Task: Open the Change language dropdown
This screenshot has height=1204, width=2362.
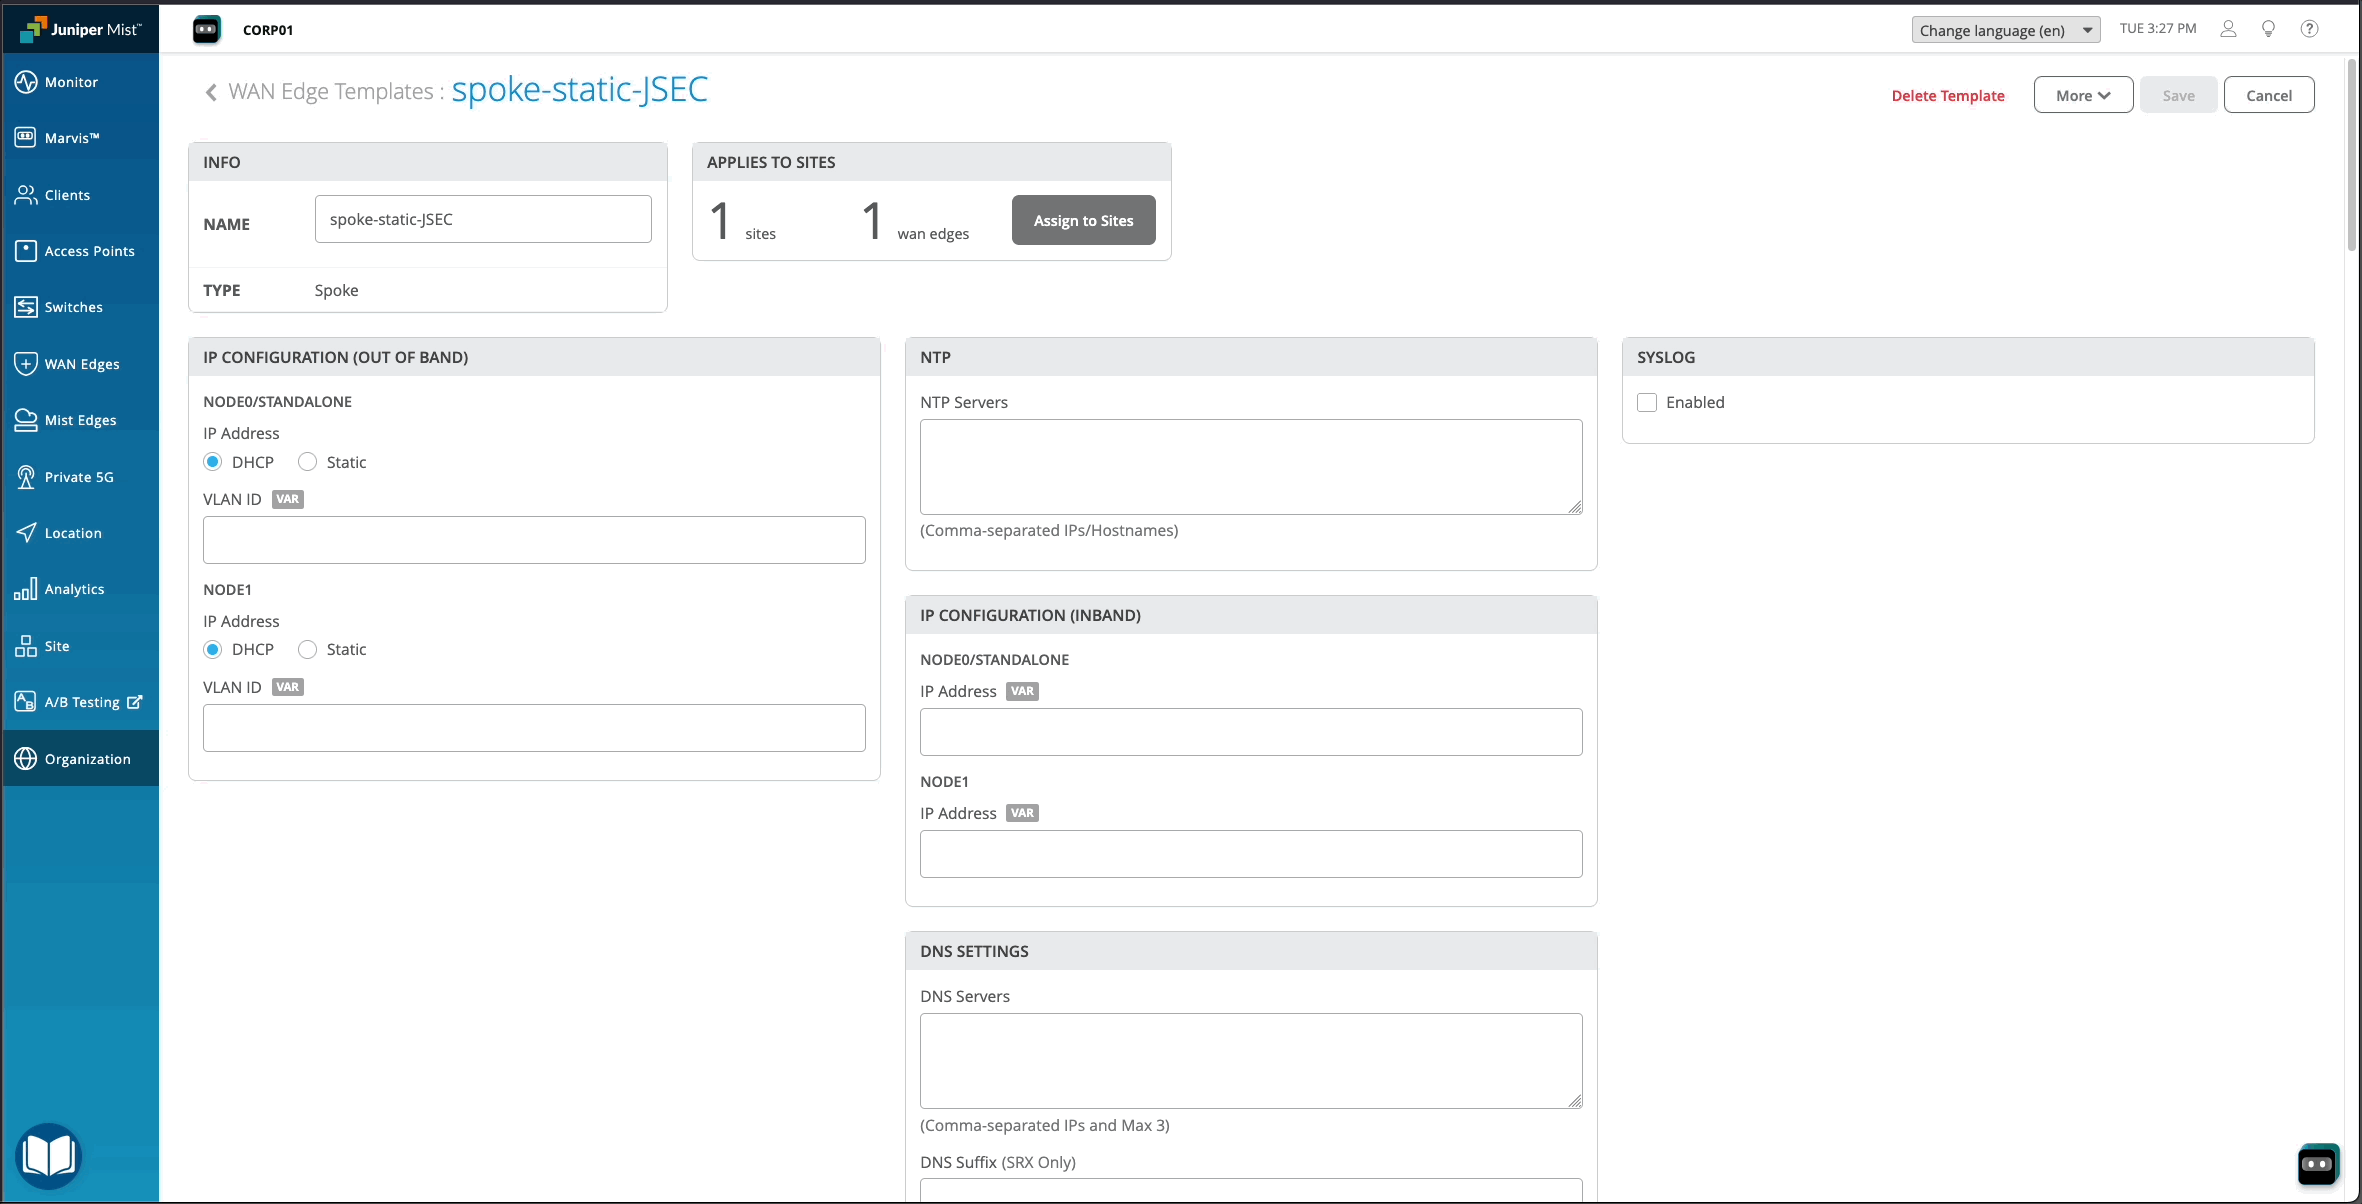Action: (2005, 30)
